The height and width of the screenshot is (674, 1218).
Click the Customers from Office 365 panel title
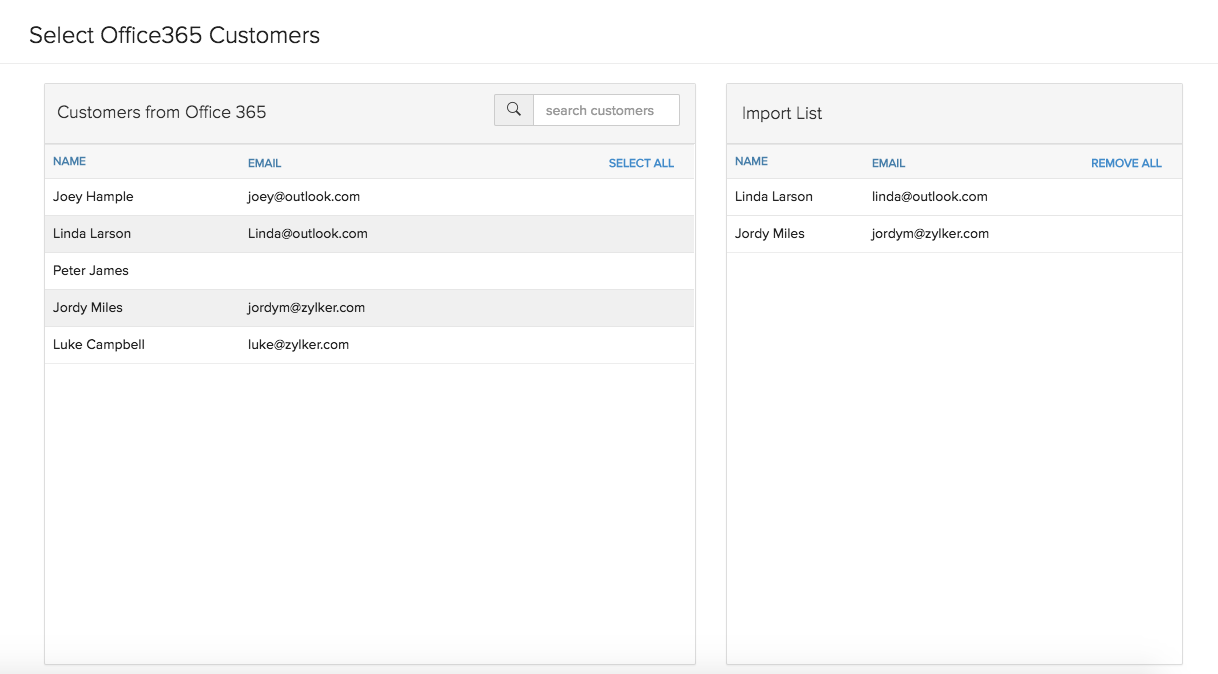(161, 112)
